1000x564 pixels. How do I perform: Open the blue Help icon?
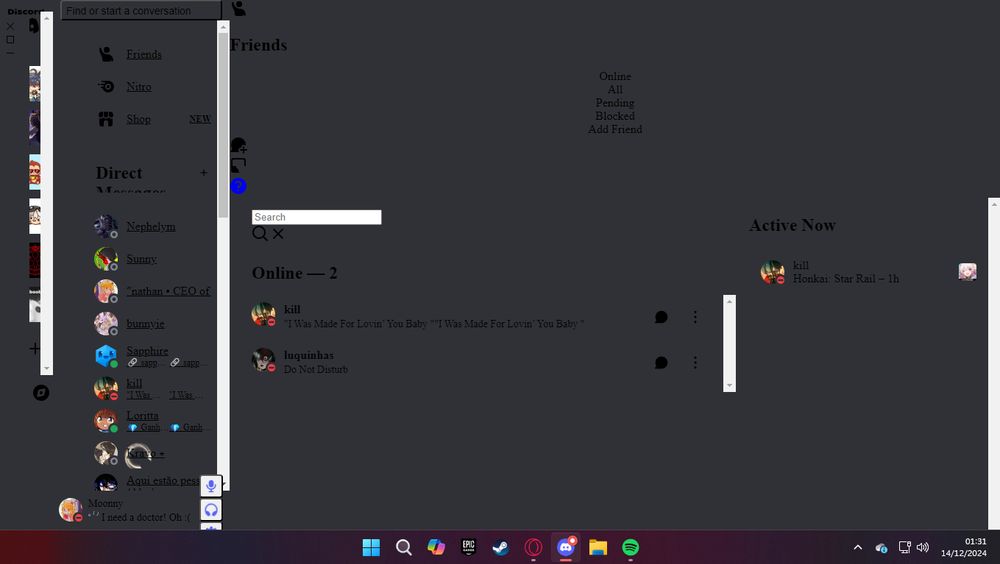tap(239, 186)
